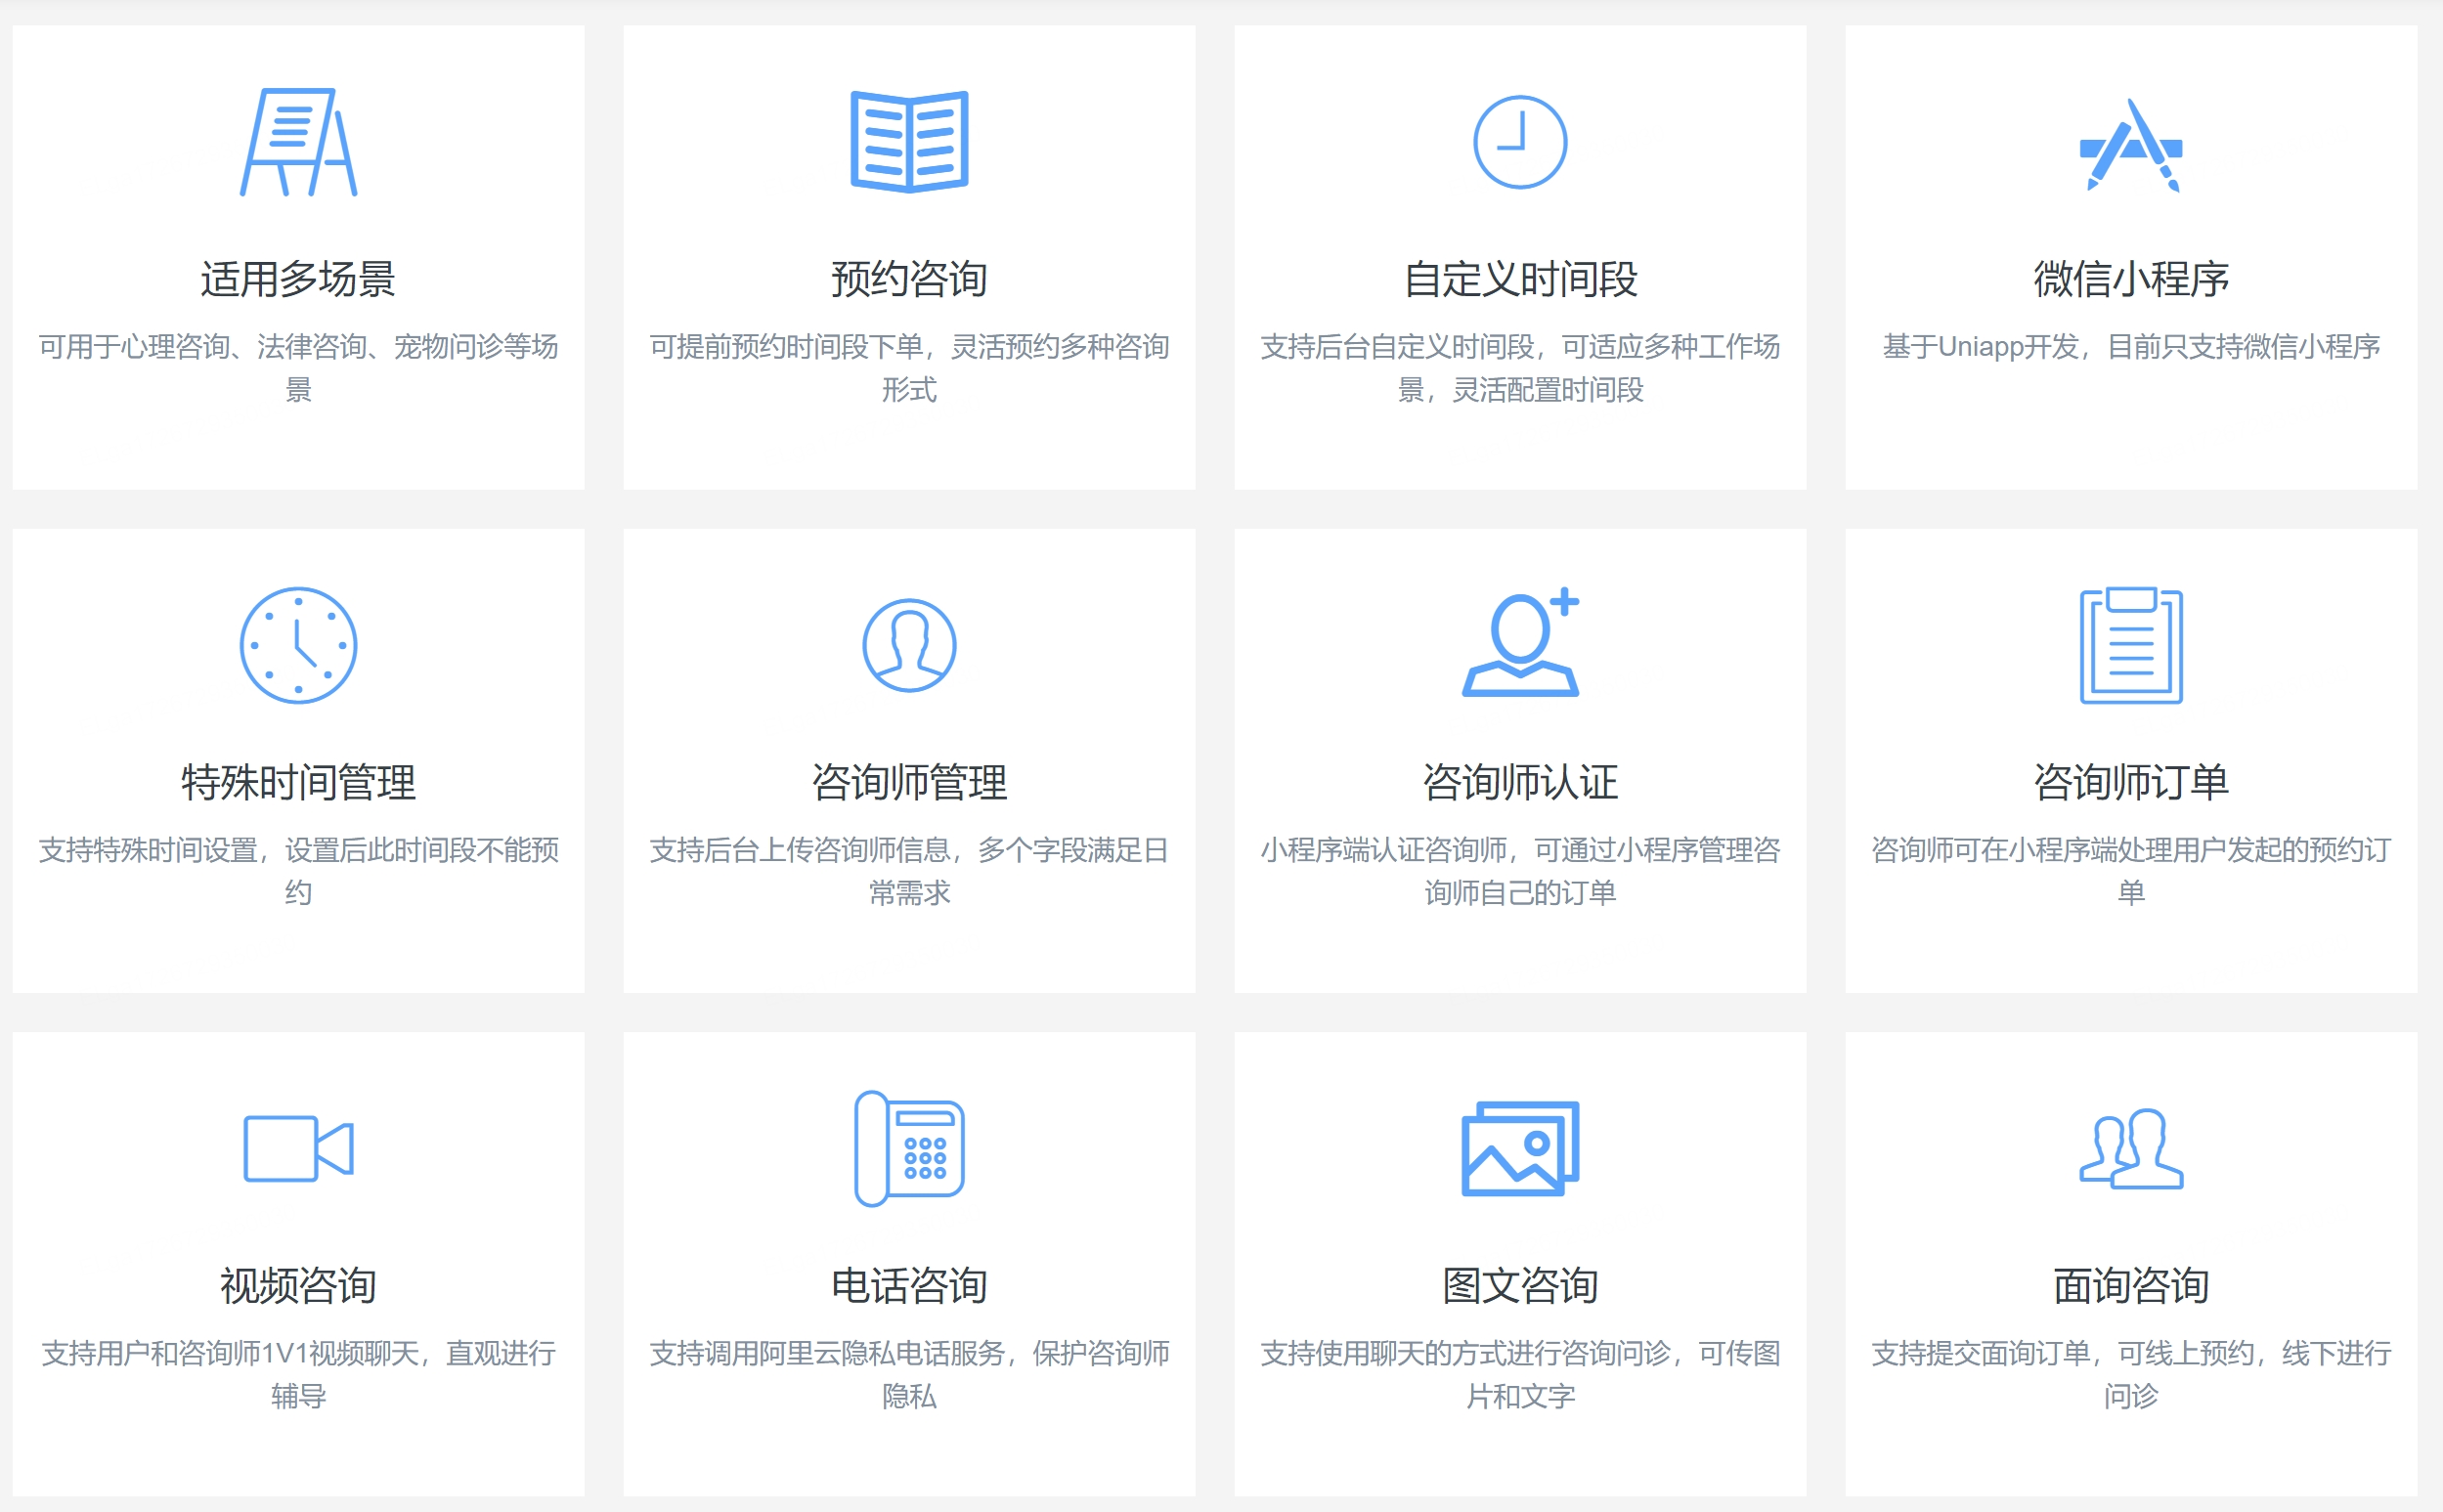The image size is (2443, 1512).
Task: Click the easel icon above 适用多场景
Action: click(x=298, y=142)
